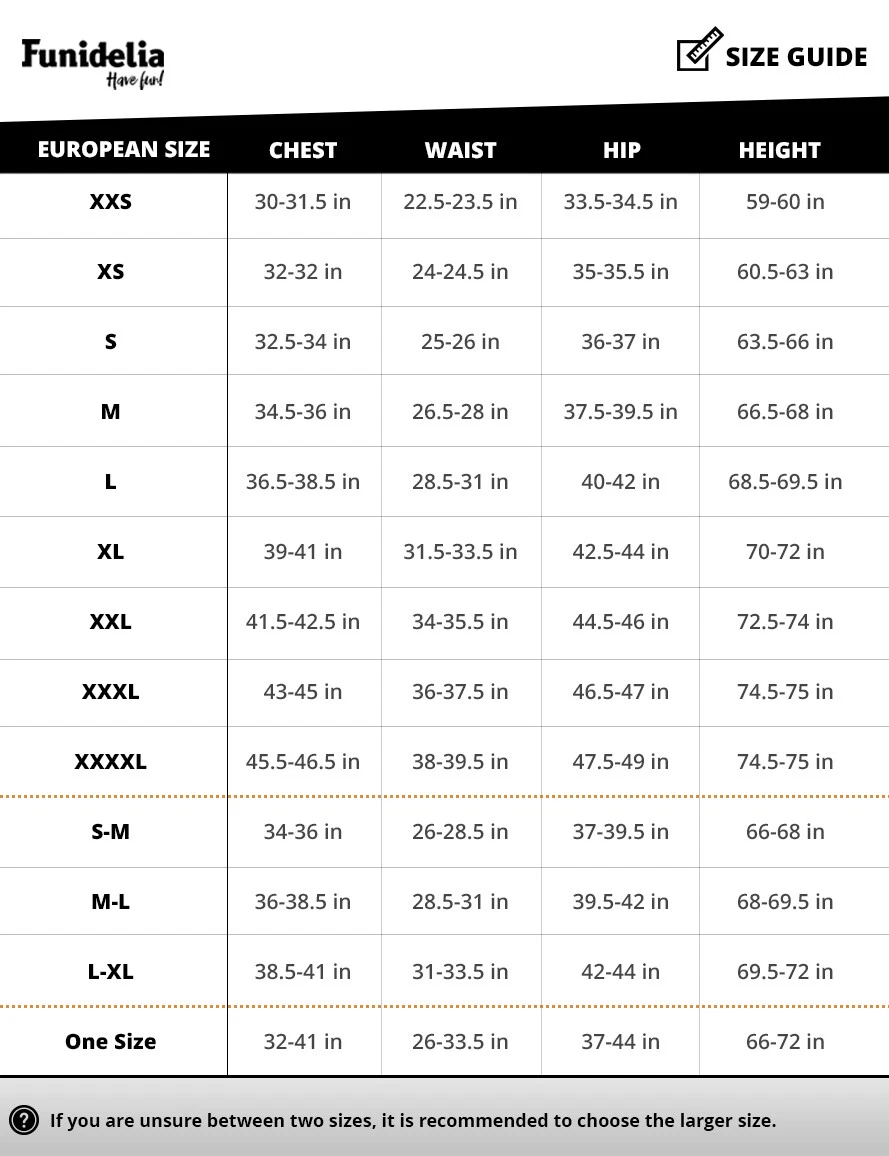Click the M-L size row label

tap(111, 902)
